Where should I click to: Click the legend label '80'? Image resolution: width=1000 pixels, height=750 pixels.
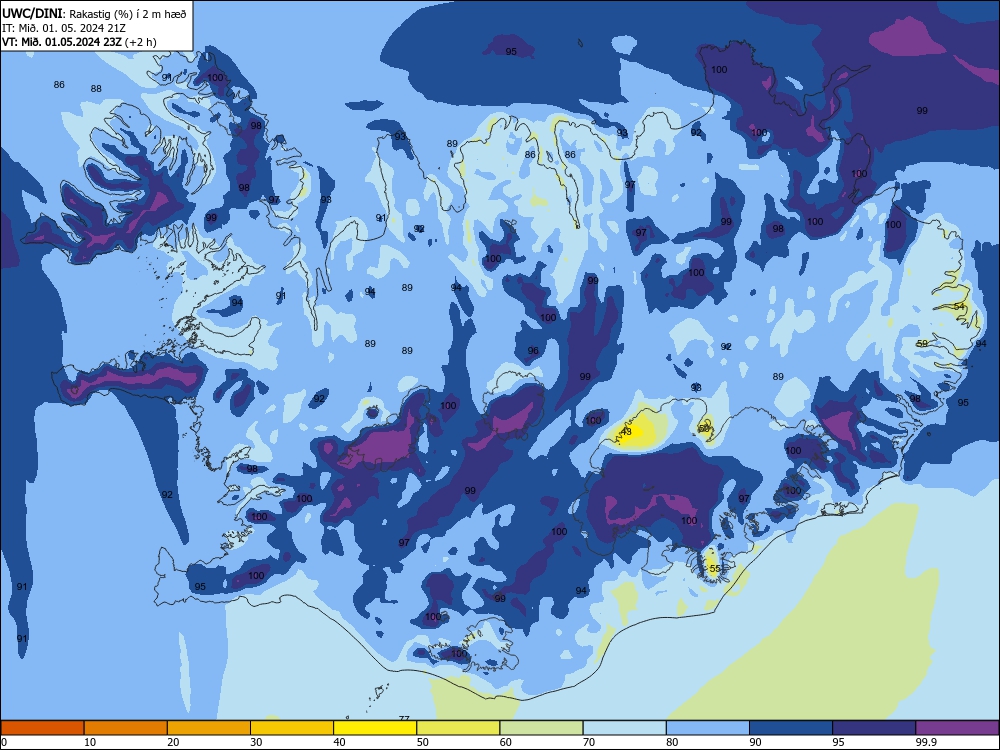click(672, 742)
